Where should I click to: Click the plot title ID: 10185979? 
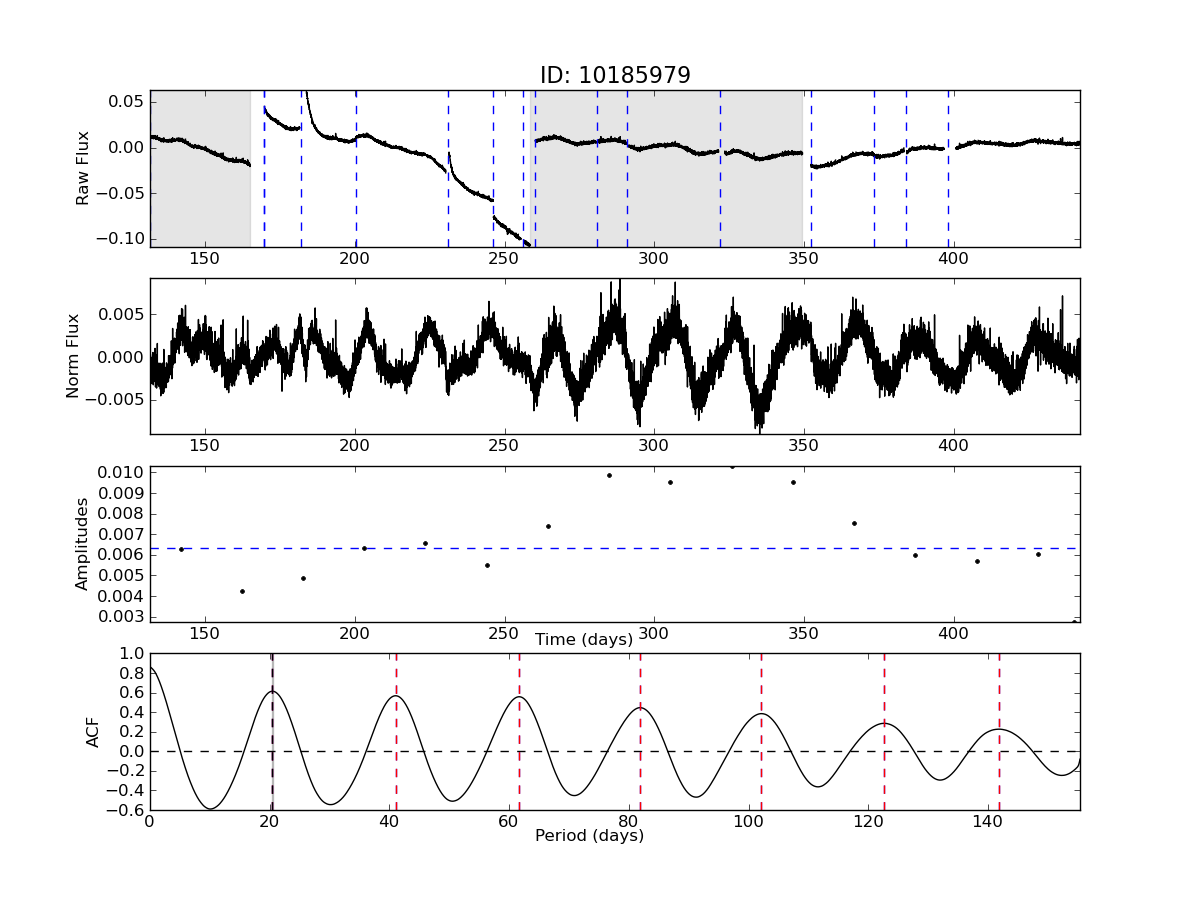(615, 76)
